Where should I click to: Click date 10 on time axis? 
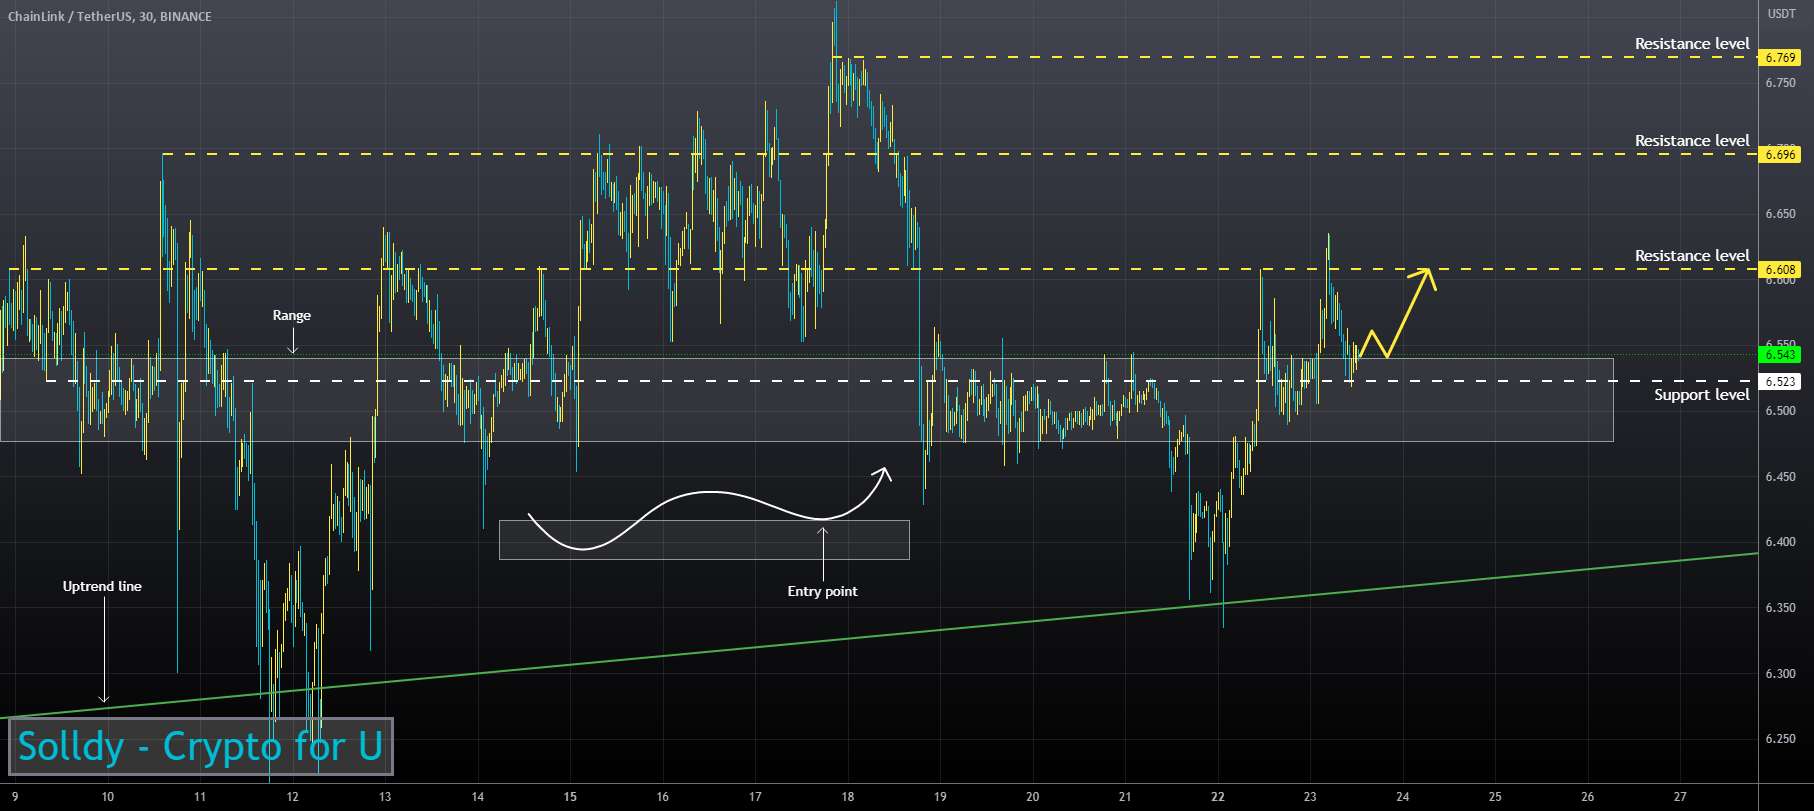coord(107,797)
